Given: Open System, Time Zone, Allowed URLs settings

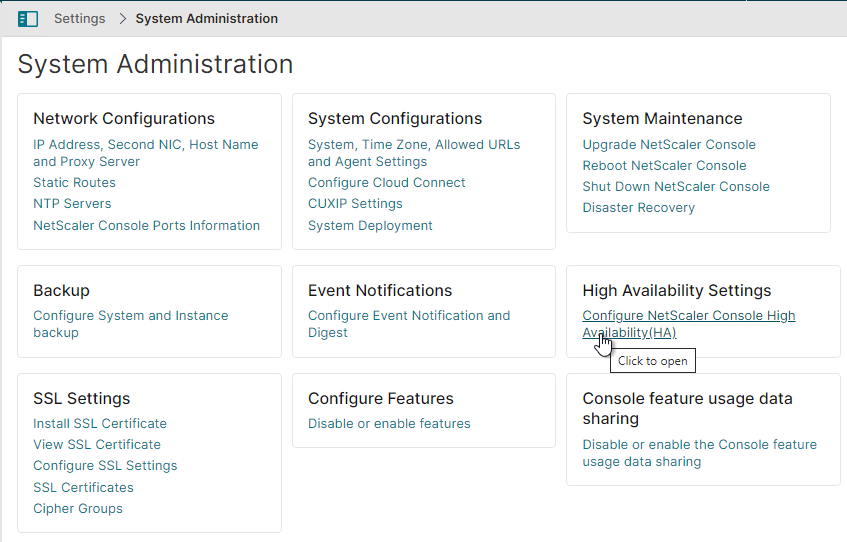Looking at the screenshot, I should (x=414, y=153).
